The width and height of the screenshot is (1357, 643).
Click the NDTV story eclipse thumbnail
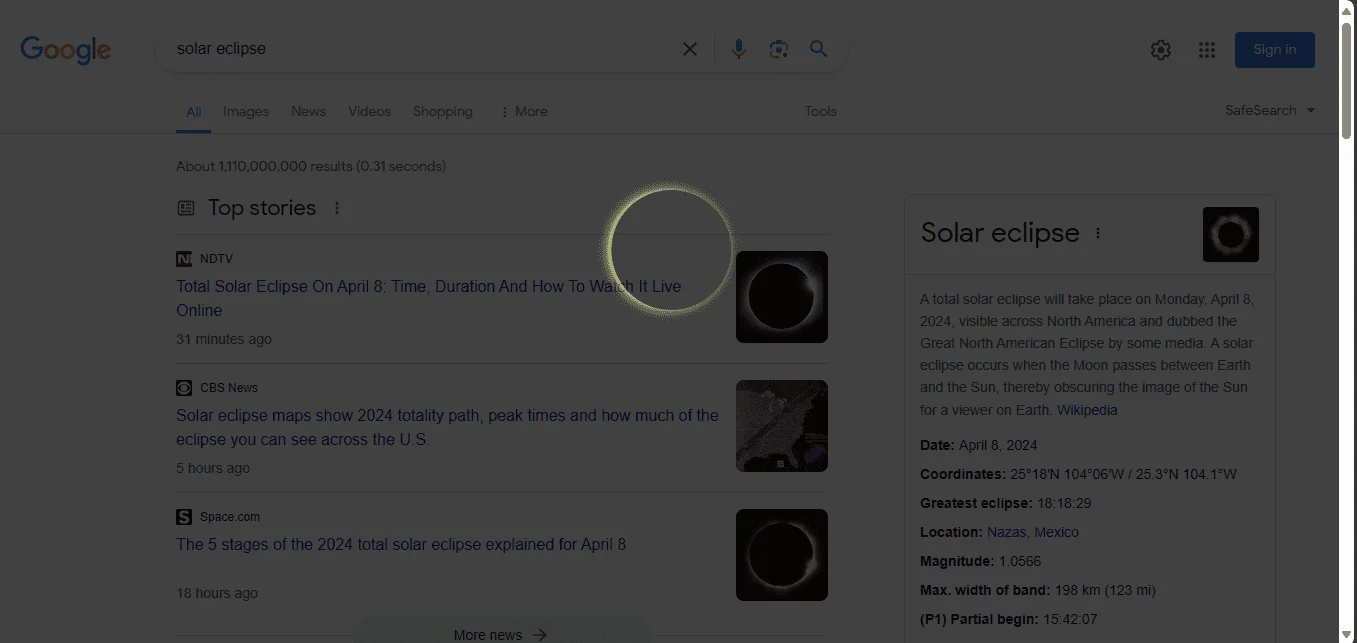tap(782, 297)
